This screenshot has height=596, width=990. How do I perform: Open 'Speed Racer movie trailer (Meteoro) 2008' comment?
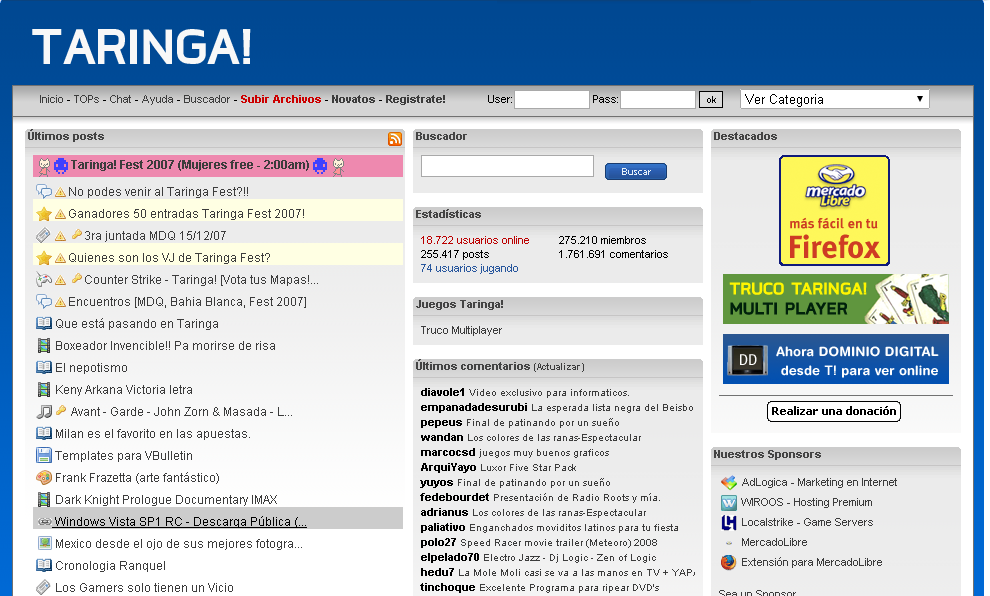(x=559, y=543)
